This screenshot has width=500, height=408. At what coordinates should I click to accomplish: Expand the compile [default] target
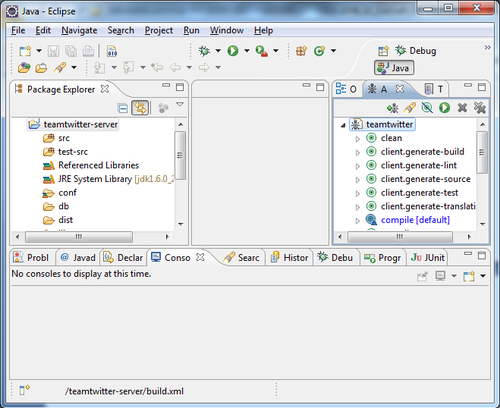tap(358, 221)
